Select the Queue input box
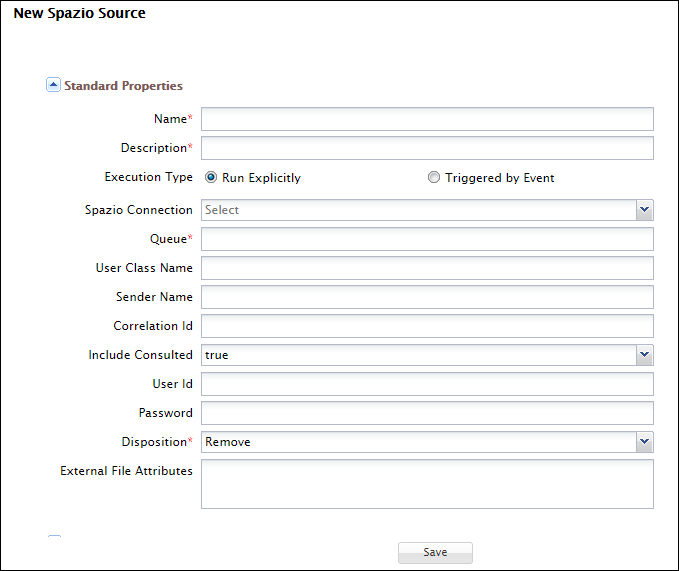679x571 pixels. point(427,239)
